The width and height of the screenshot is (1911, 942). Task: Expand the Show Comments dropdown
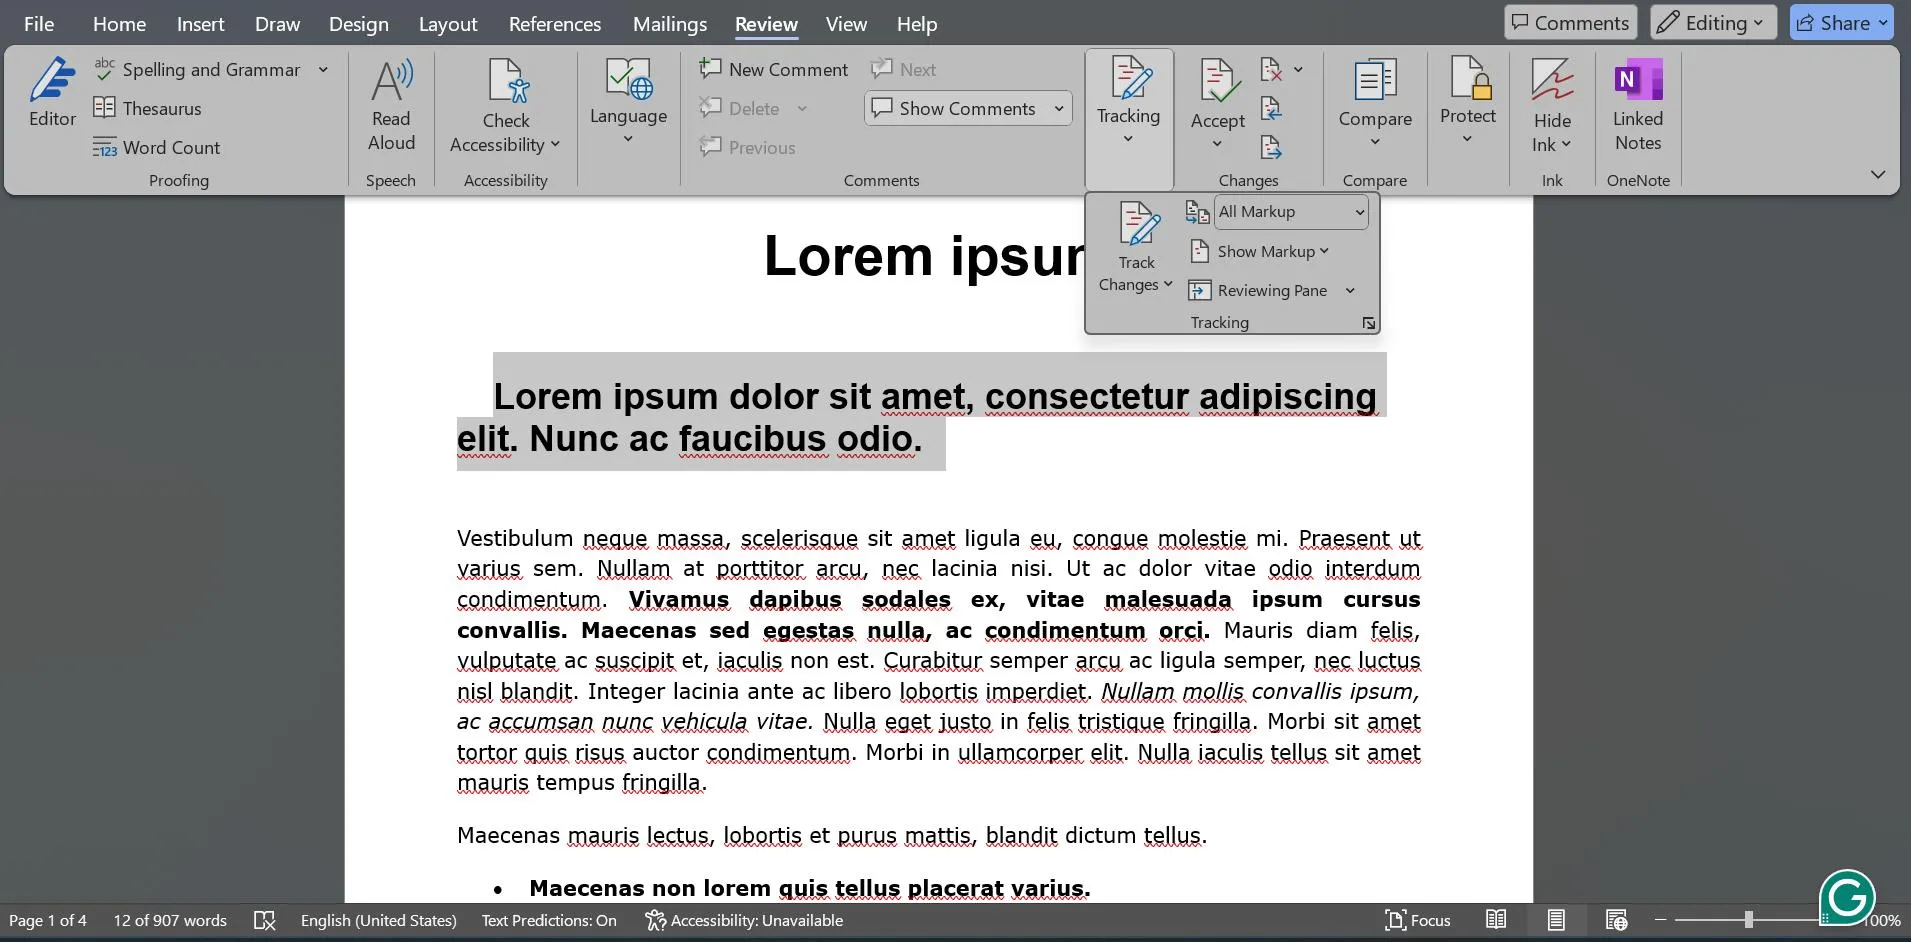(1059, 109)
